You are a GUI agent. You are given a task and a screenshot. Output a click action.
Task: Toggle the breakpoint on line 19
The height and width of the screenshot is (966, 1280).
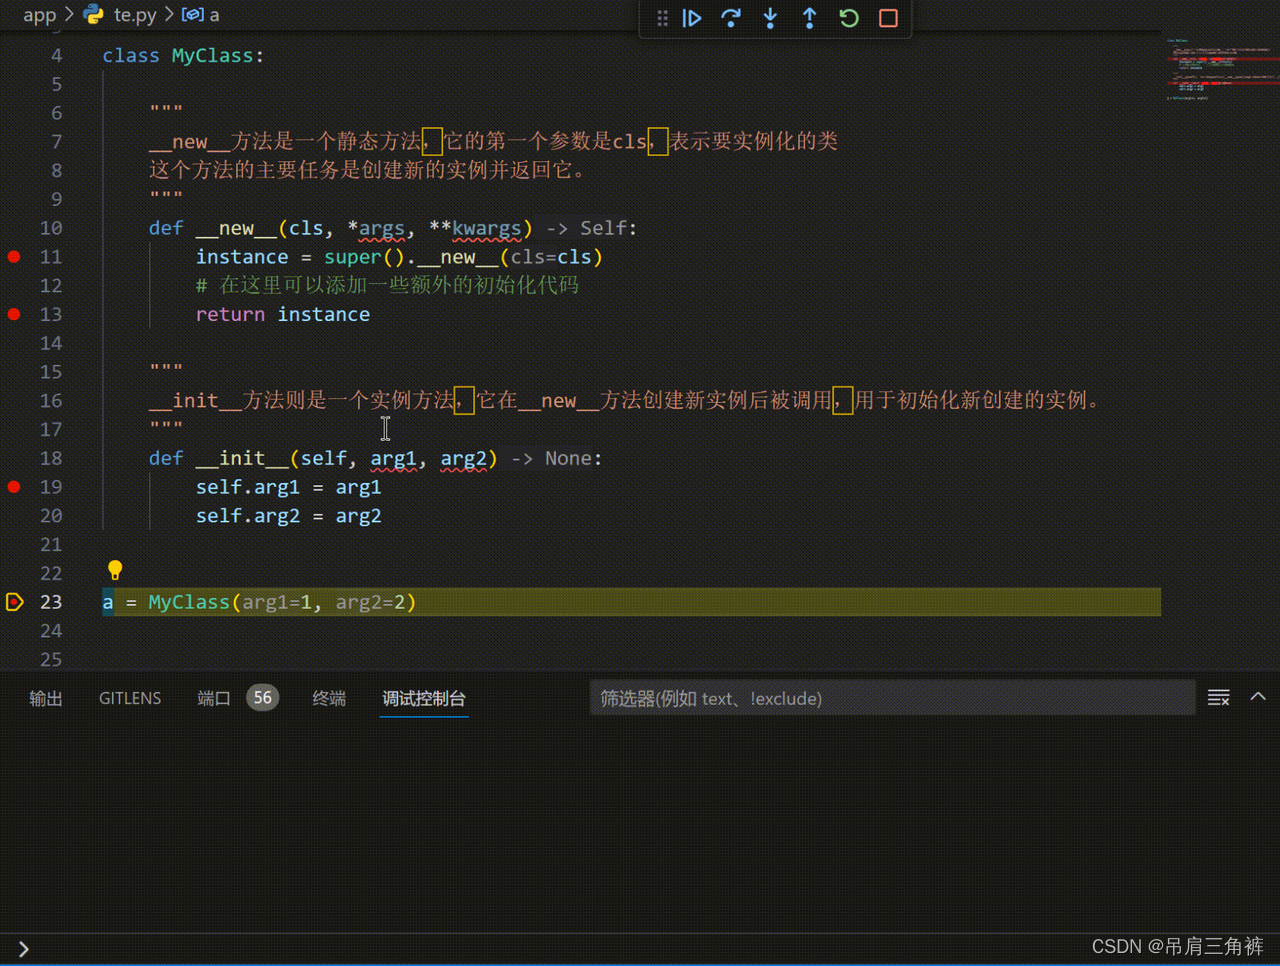click(x=14, y=487)
